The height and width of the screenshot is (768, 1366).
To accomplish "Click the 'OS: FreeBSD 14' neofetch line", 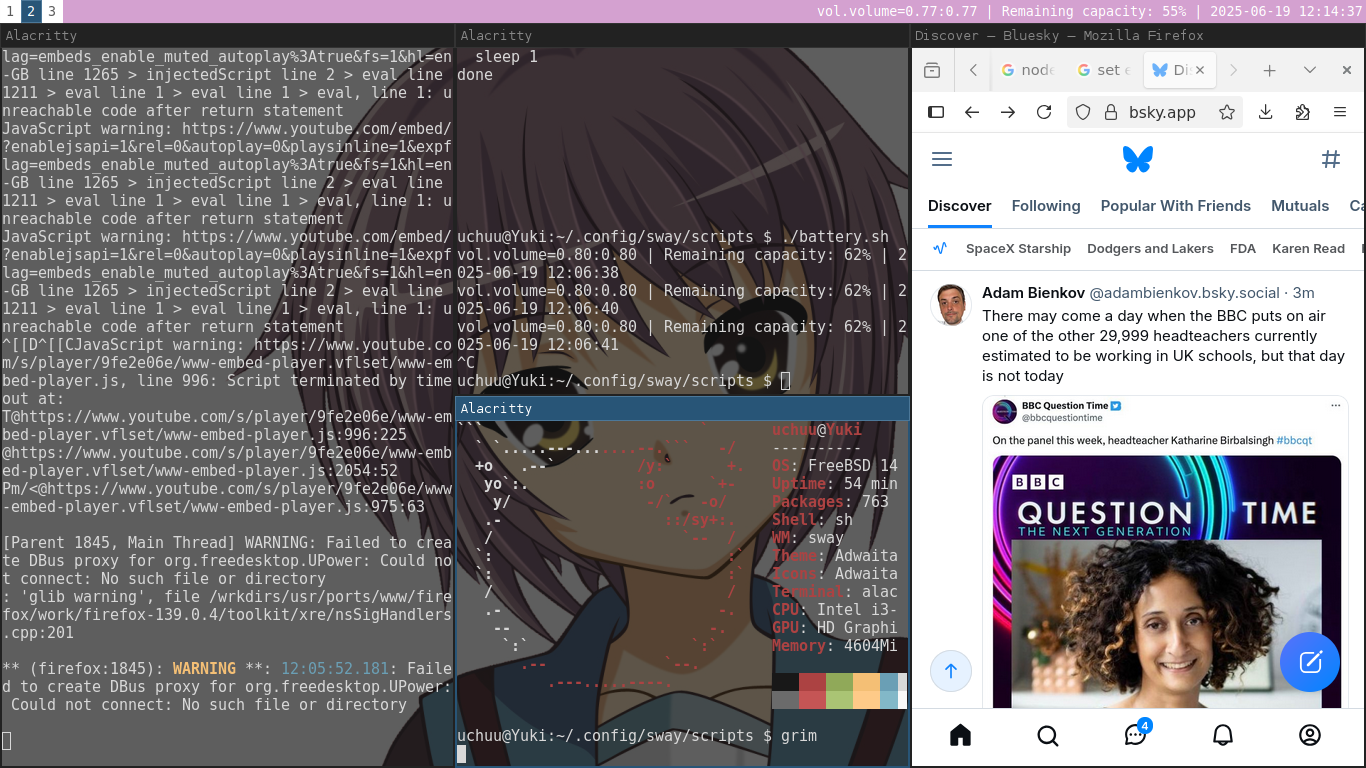I will (x=835, y=466).
